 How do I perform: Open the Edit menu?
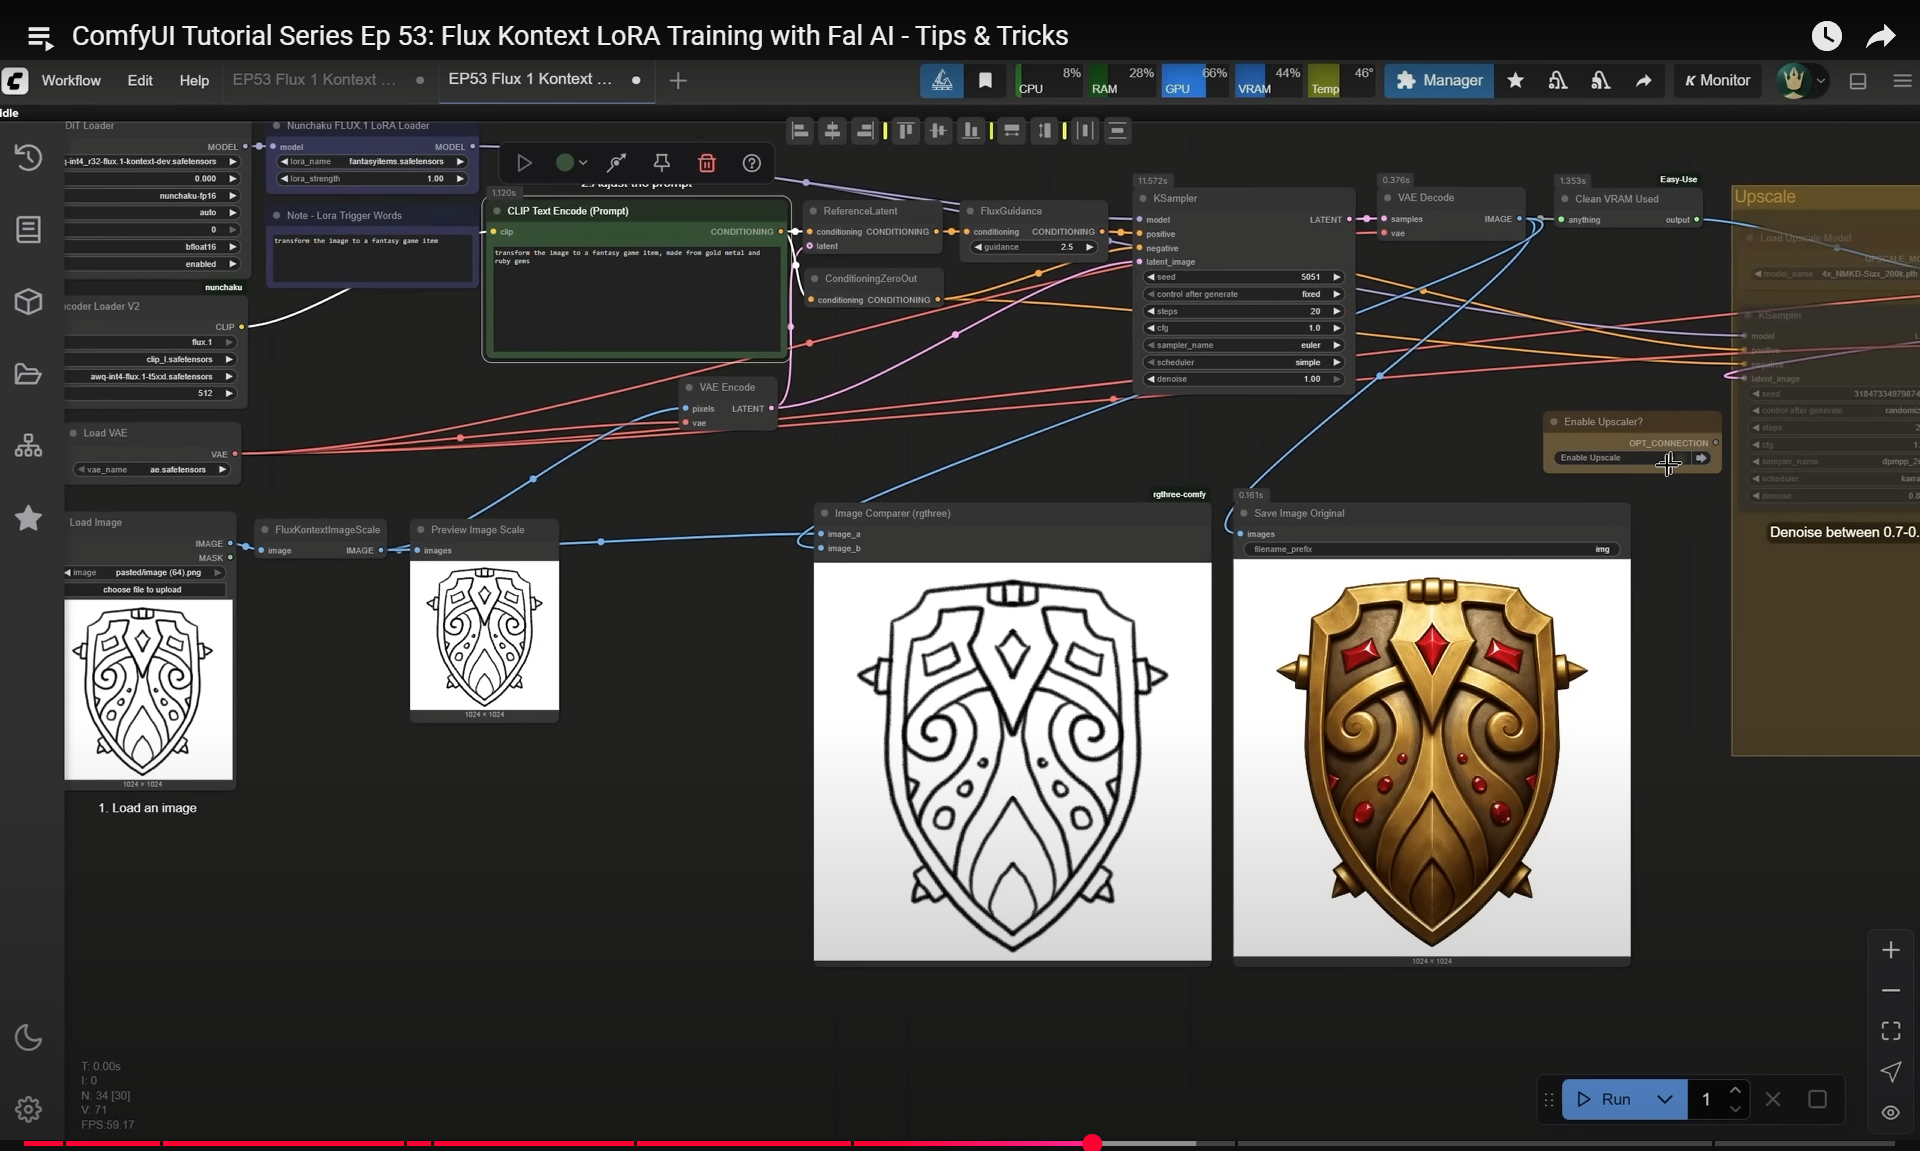coord(140,80)
